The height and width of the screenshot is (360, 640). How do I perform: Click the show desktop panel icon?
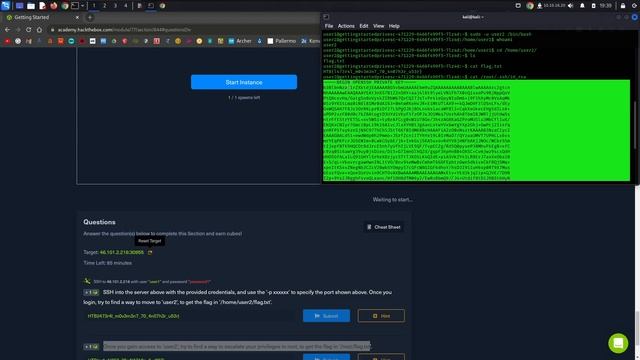(x=19, y=6)
